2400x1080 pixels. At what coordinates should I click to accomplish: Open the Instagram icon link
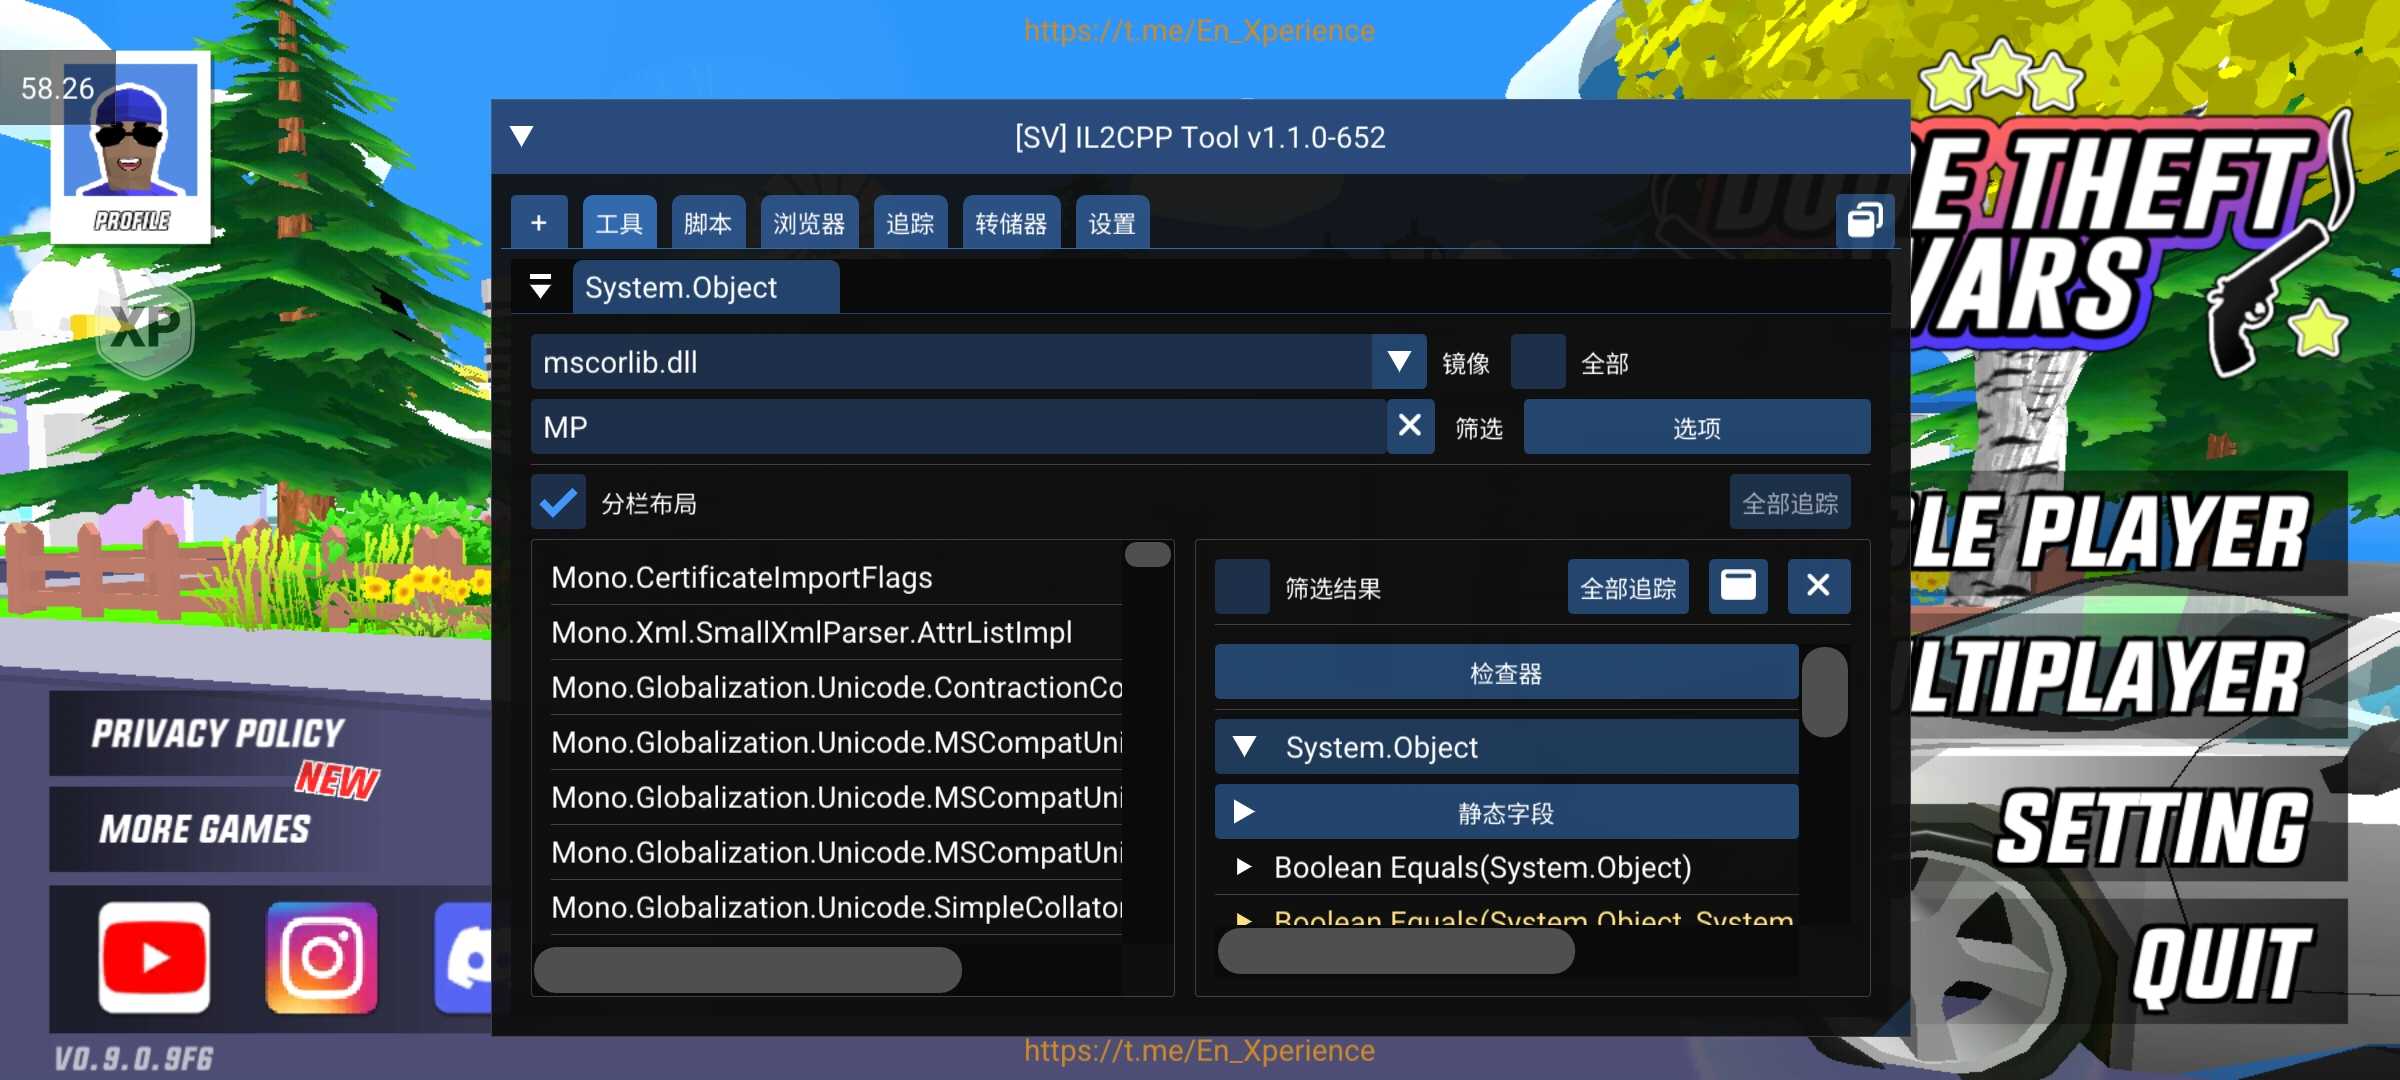click(x=321, y=958)
